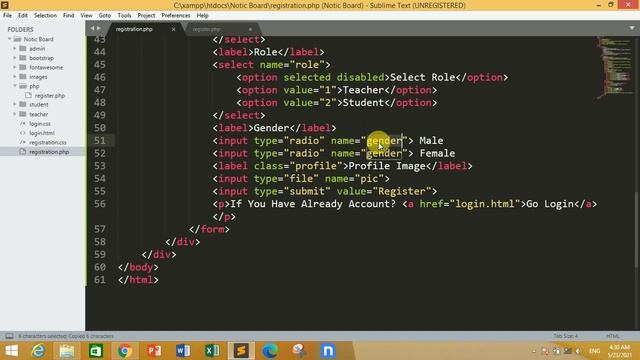Click the Windows Start button
The width and height of the screenshot is (640, 360).
11,351
